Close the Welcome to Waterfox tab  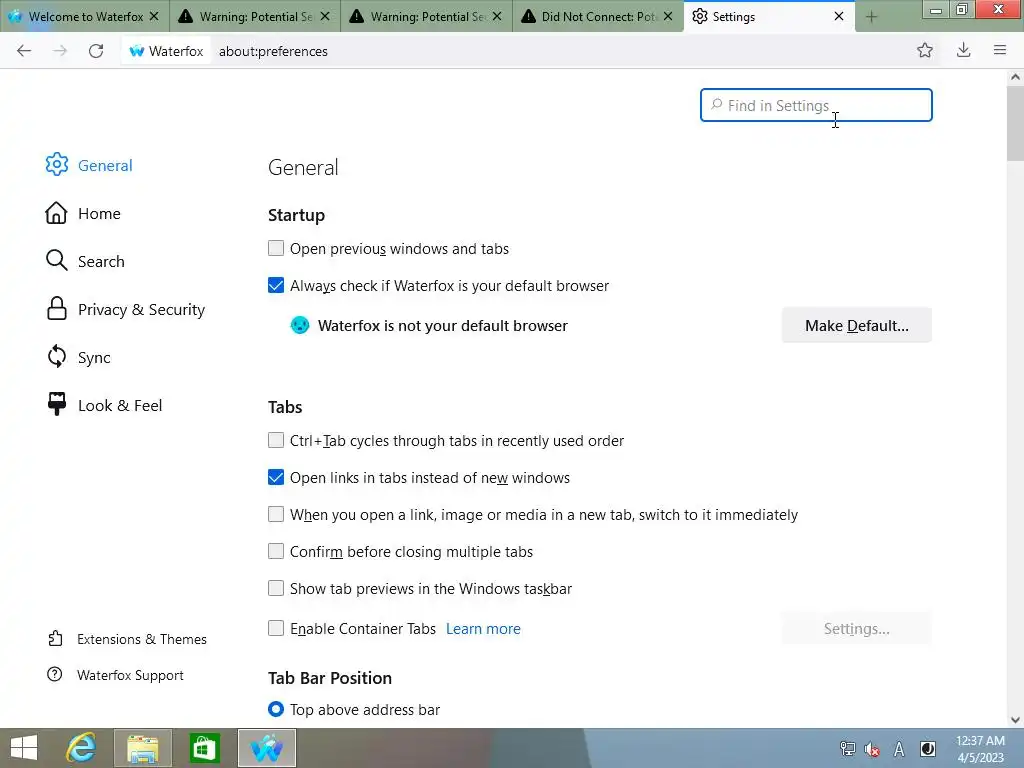(154, 16)
